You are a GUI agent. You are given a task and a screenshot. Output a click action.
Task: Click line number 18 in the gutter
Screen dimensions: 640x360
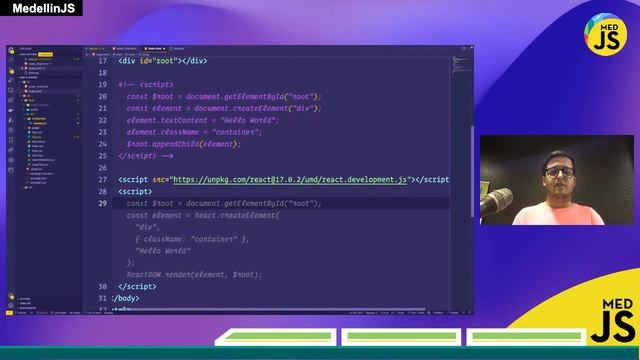click(x=102, y=73)
